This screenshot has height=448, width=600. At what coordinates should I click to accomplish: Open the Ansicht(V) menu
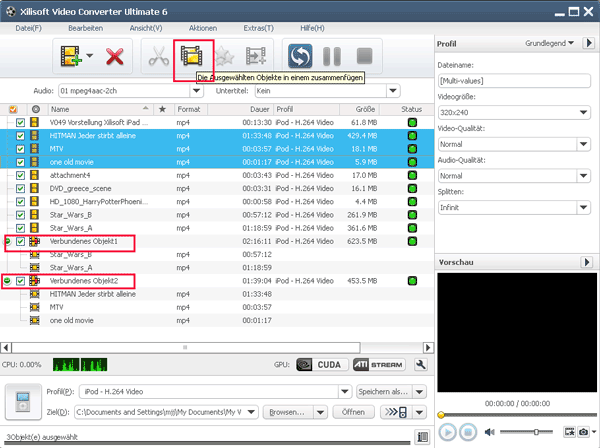coord(146,28)
